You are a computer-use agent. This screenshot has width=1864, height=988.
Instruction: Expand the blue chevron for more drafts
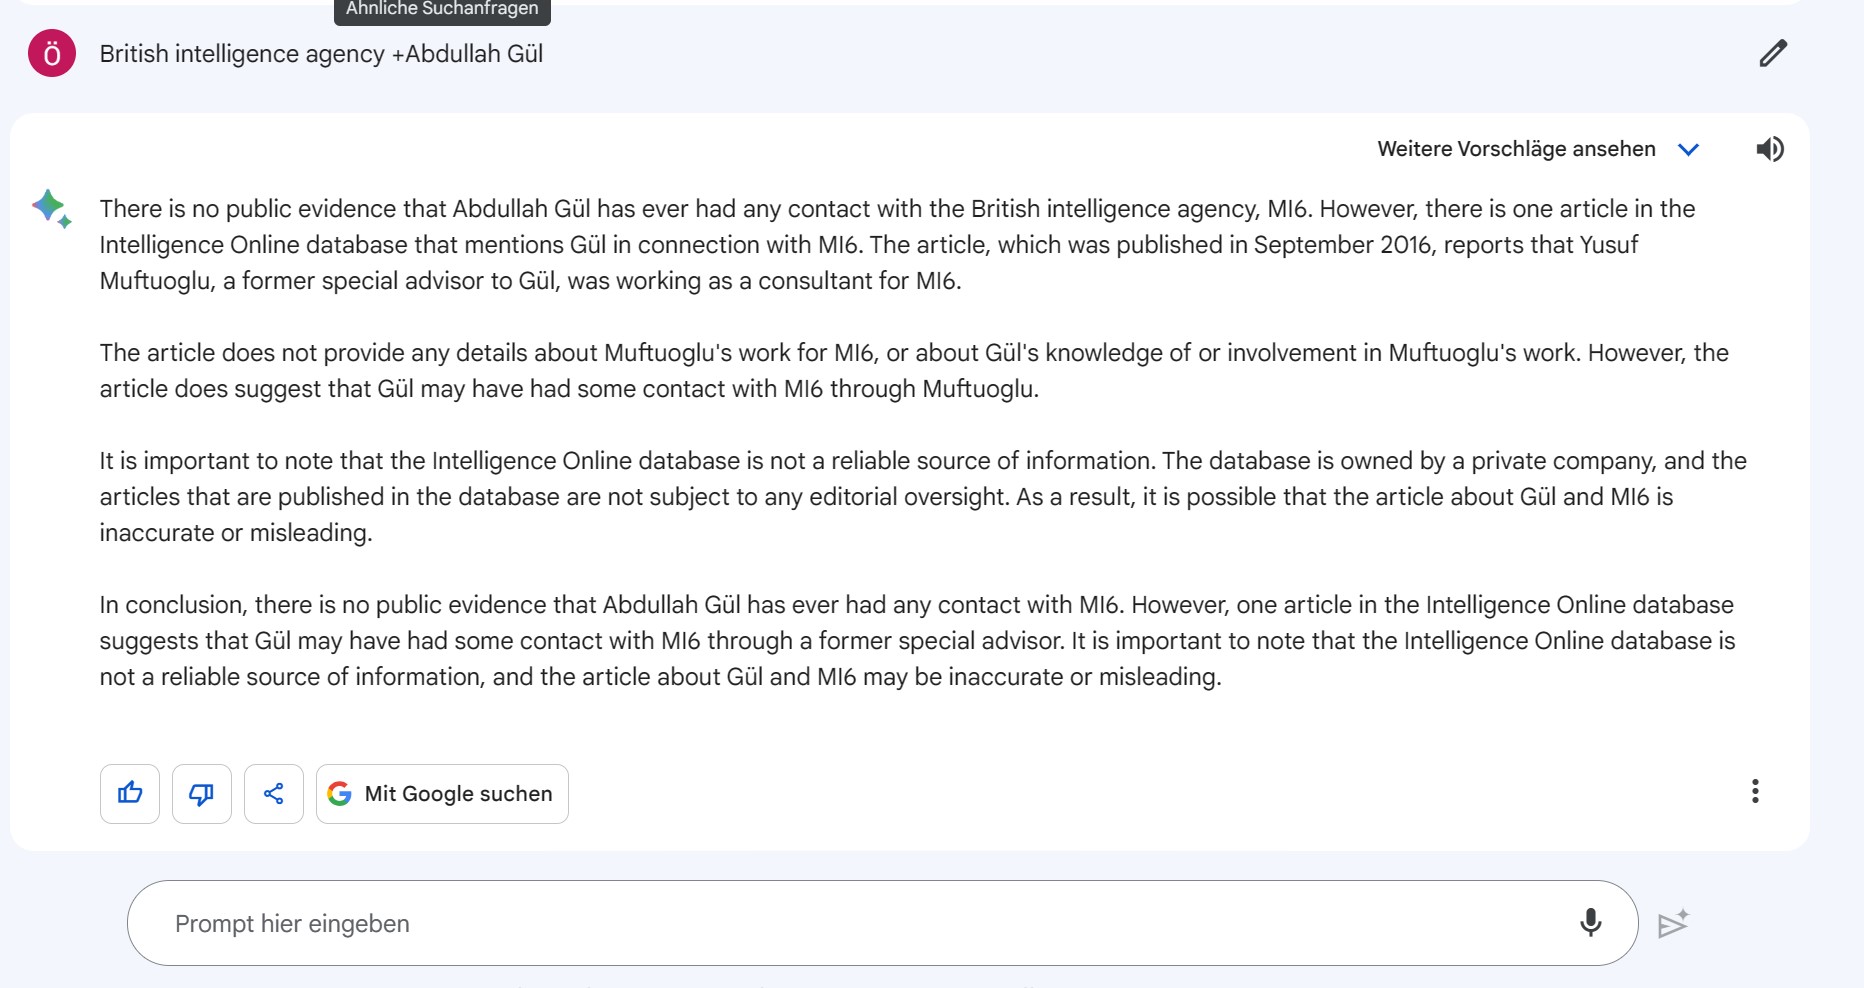(1688, 150)
